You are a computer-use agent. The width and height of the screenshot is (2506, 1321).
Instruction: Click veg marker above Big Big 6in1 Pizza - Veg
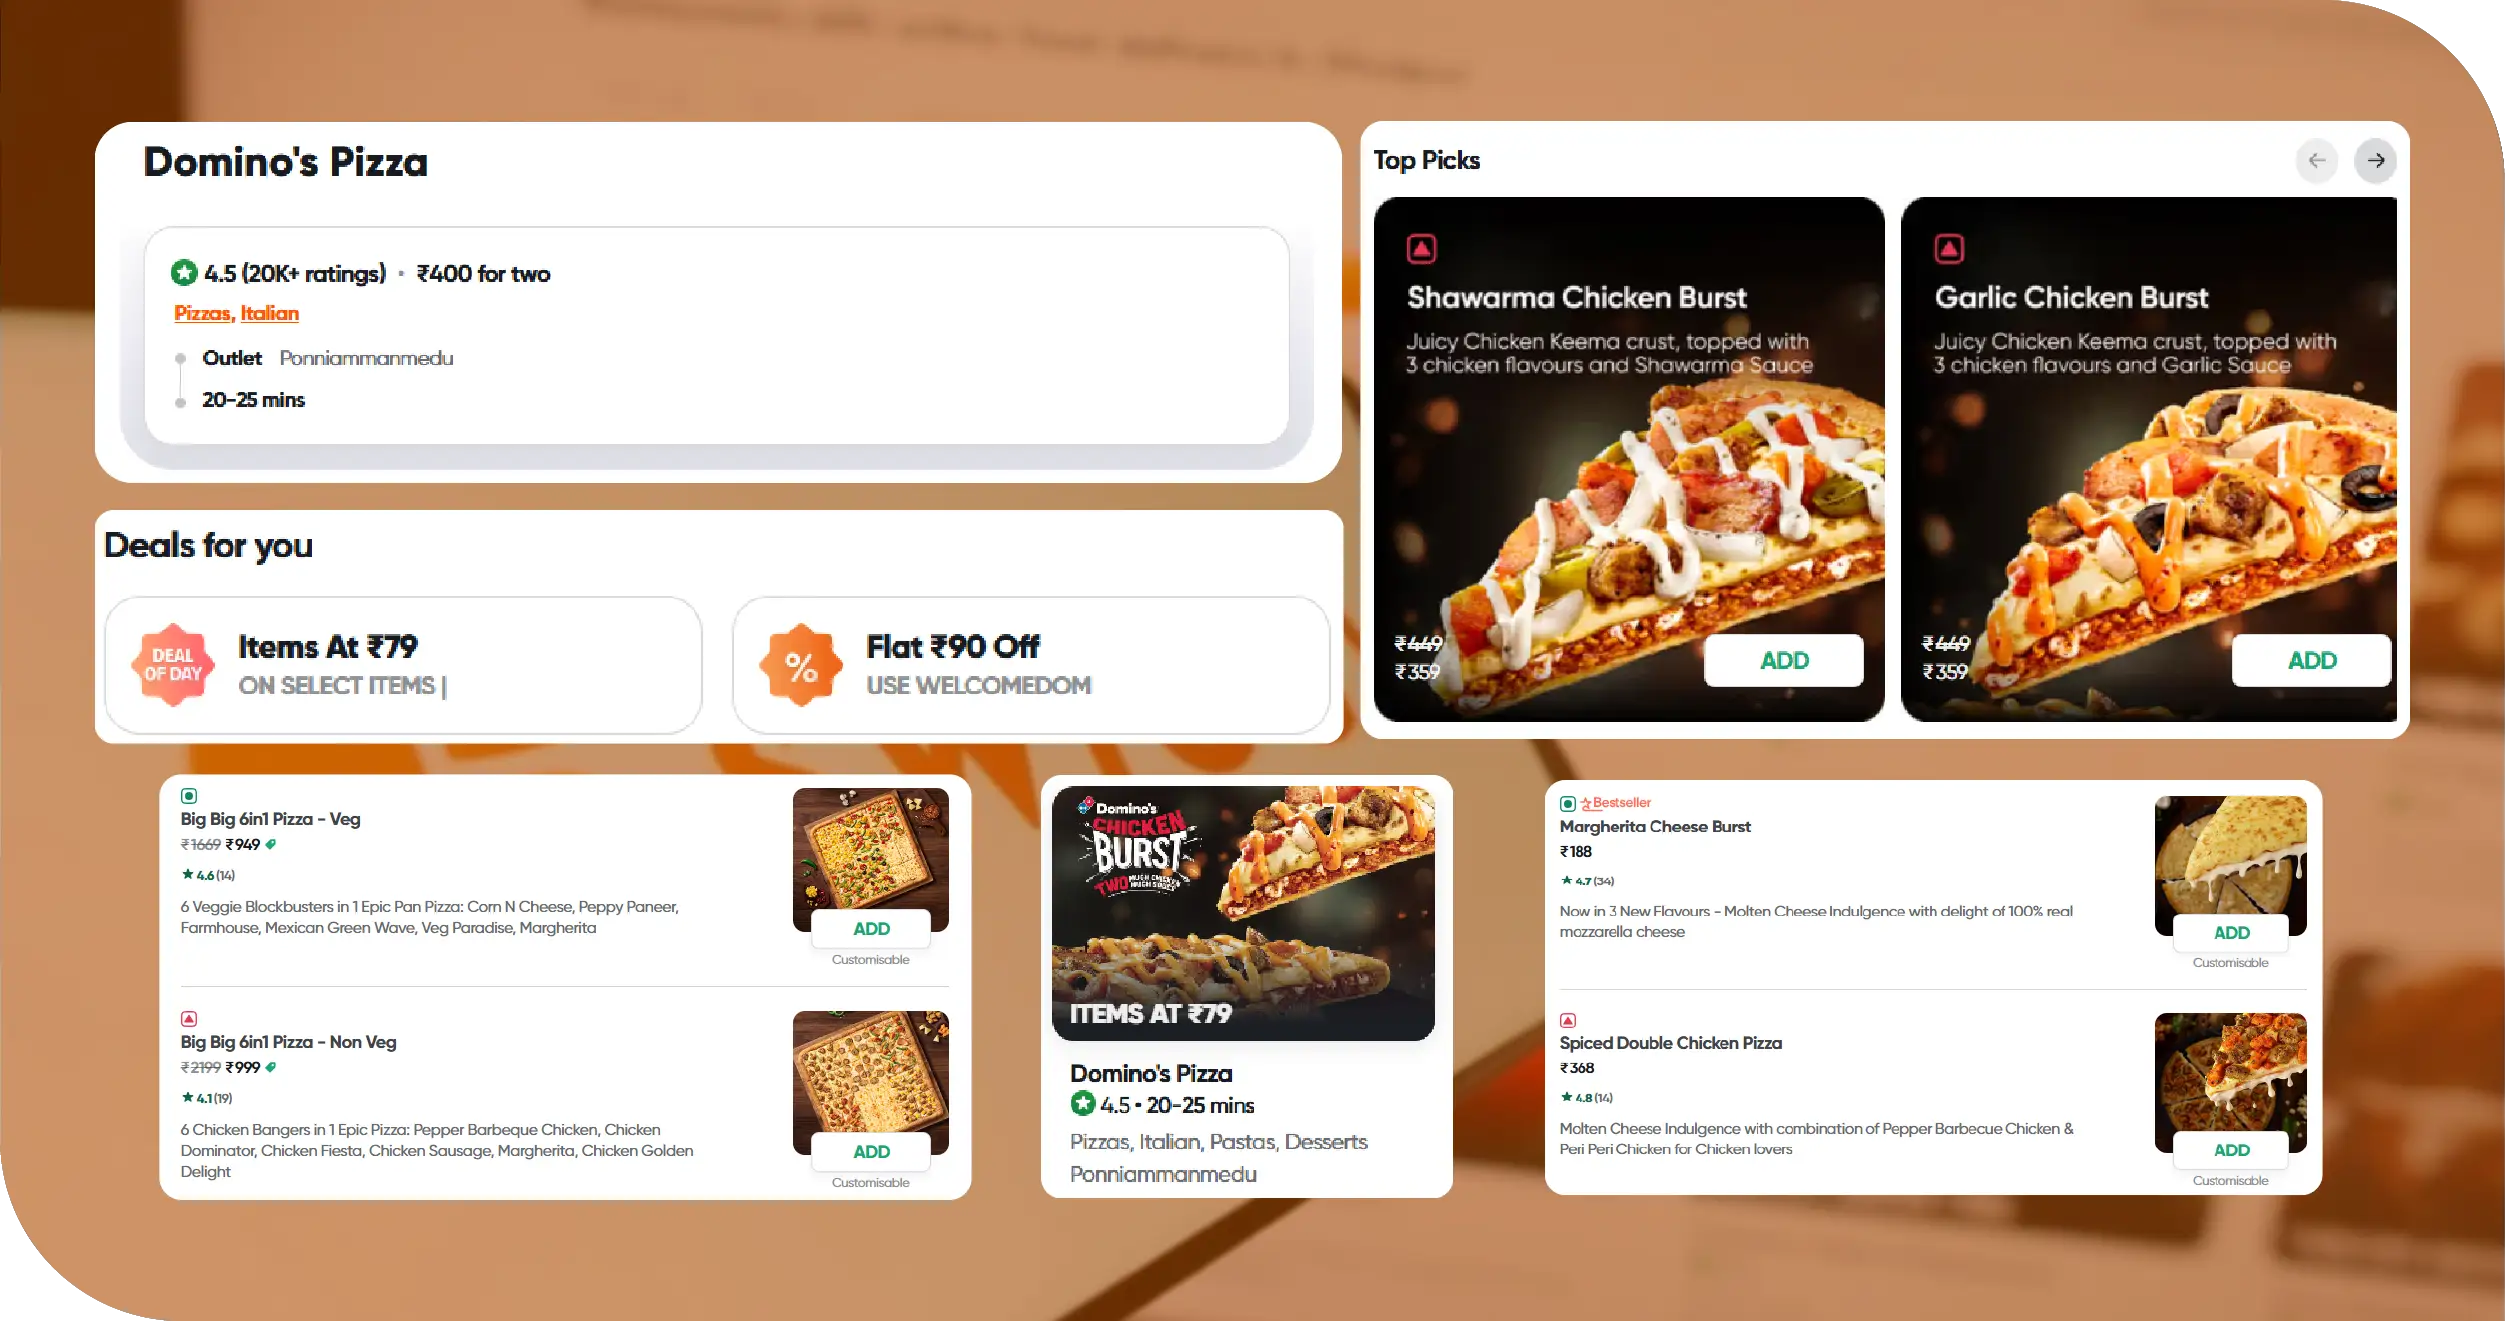point(189,796)
